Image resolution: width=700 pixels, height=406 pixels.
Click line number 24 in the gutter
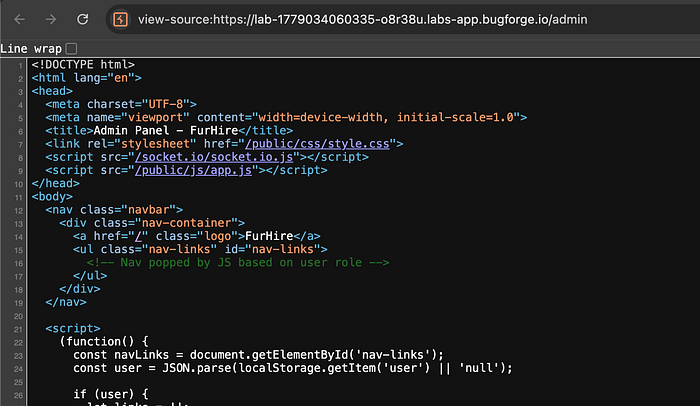pos(18,369)
